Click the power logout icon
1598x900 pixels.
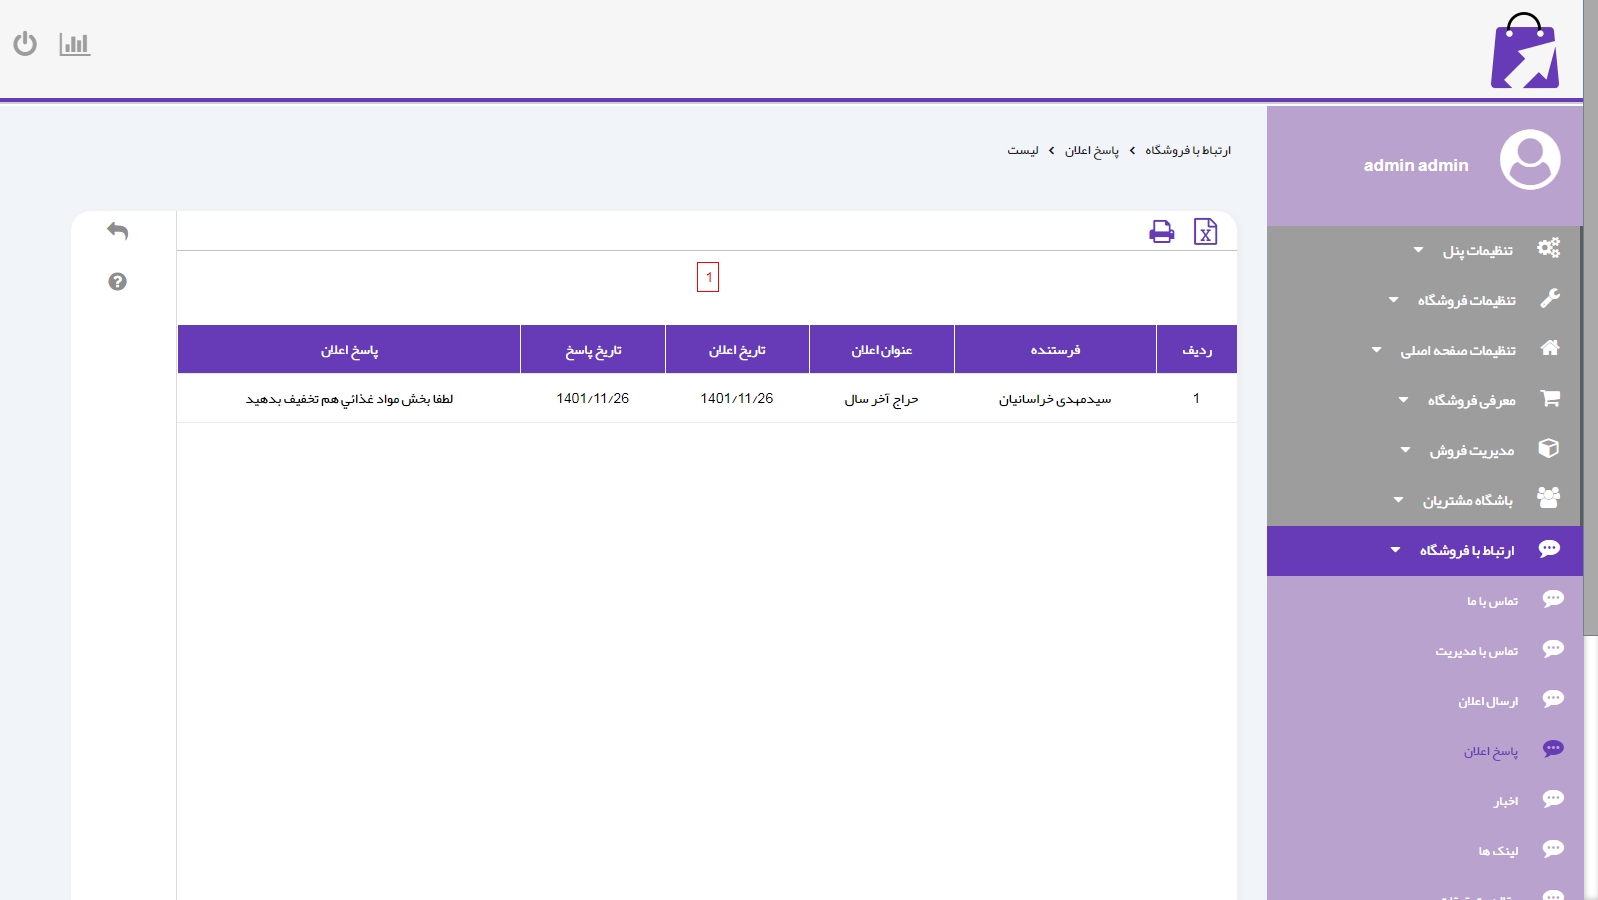[x=25, y=44]
